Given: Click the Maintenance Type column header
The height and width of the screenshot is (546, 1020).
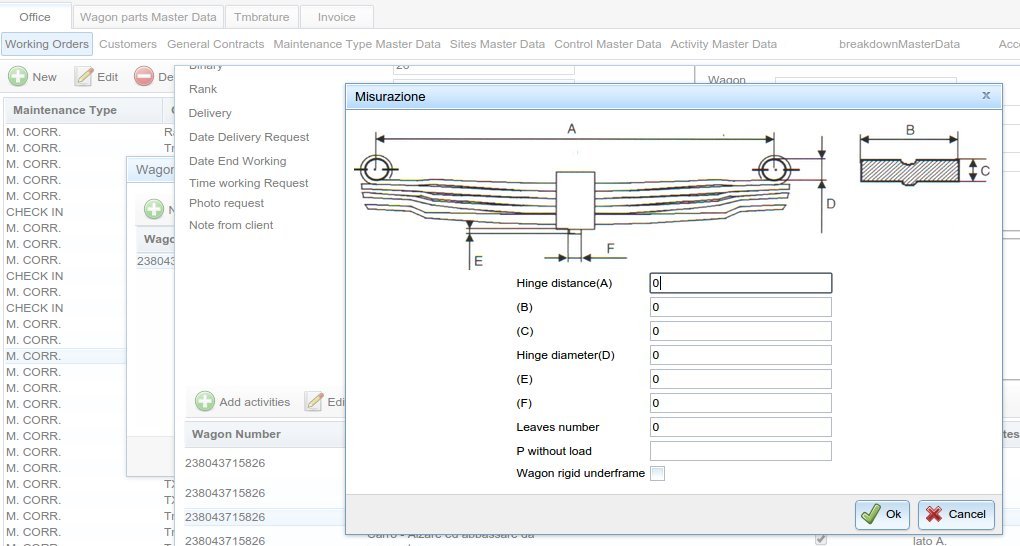Looking at the screenshot, I should pos(83,110).
